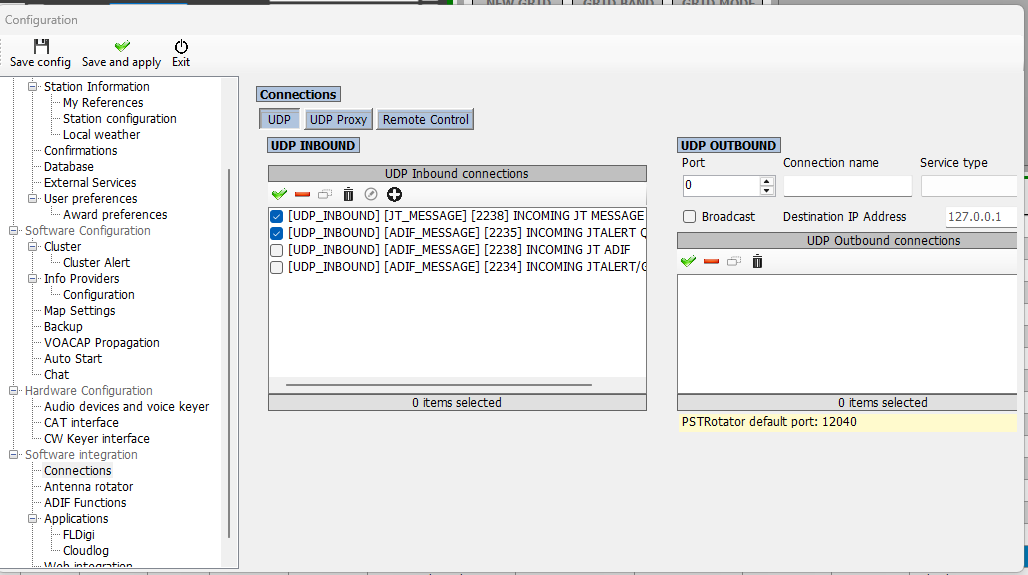Open Backup settings

click(x=63, y=327)
